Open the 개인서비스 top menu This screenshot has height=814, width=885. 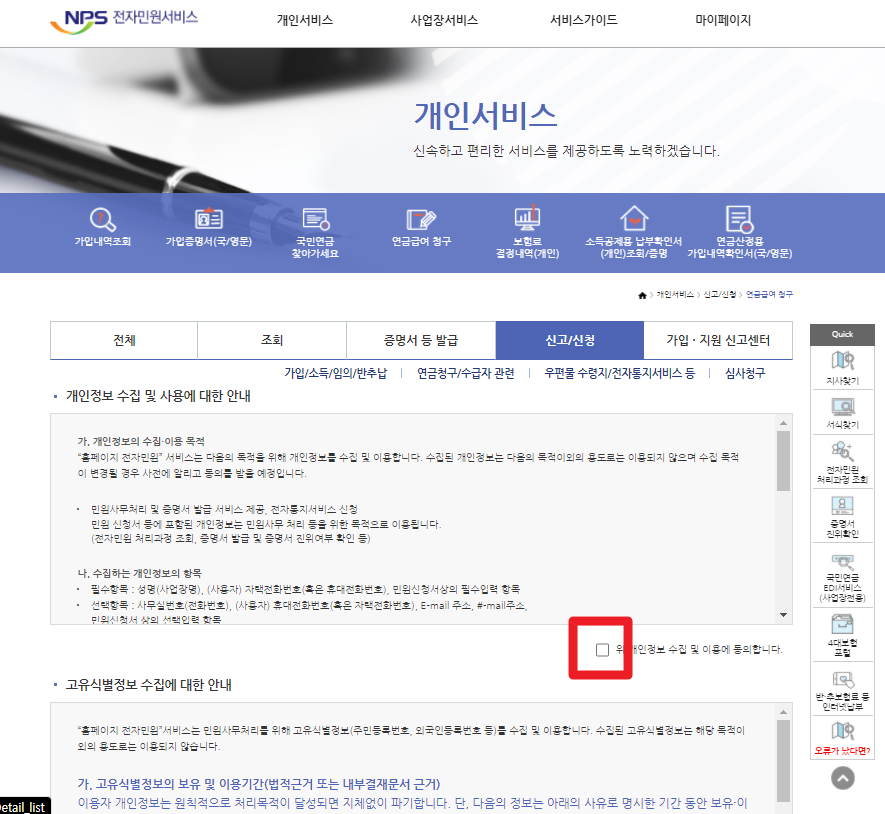click(x=305, y=20)
